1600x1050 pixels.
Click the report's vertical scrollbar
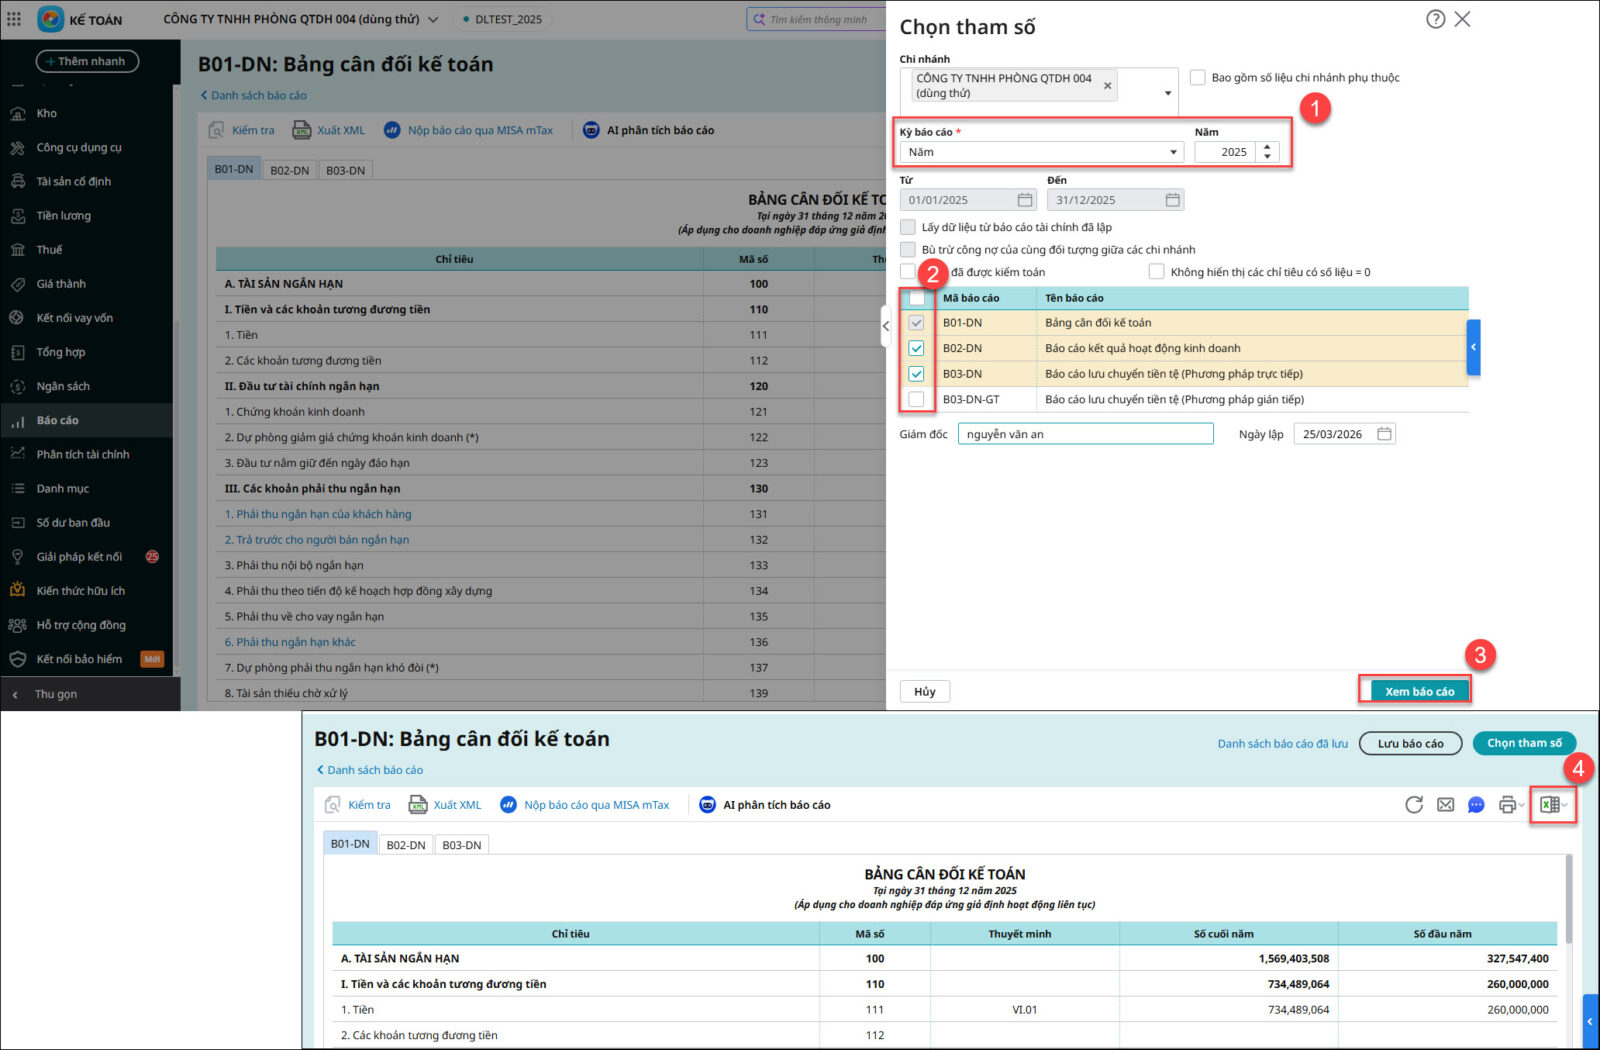click(1567, 900)
